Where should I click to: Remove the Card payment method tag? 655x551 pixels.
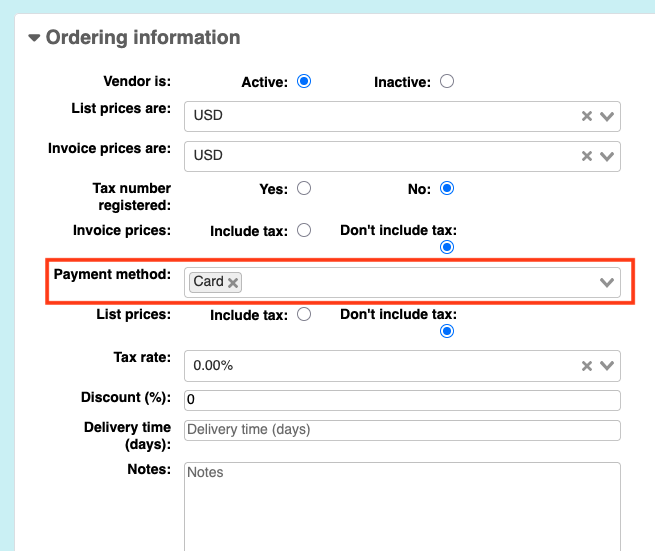pos(233,283)
